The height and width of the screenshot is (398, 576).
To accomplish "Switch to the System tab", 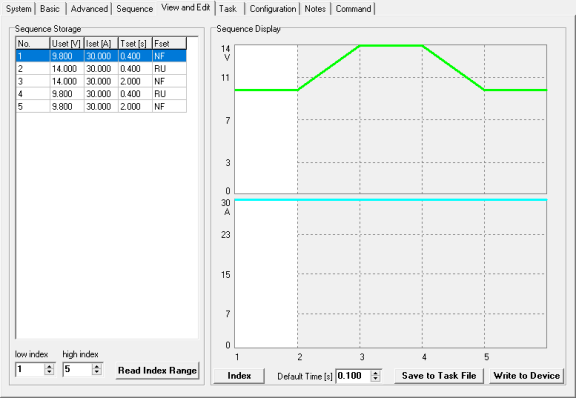I will pyautogui.click(x=18, y=8).
